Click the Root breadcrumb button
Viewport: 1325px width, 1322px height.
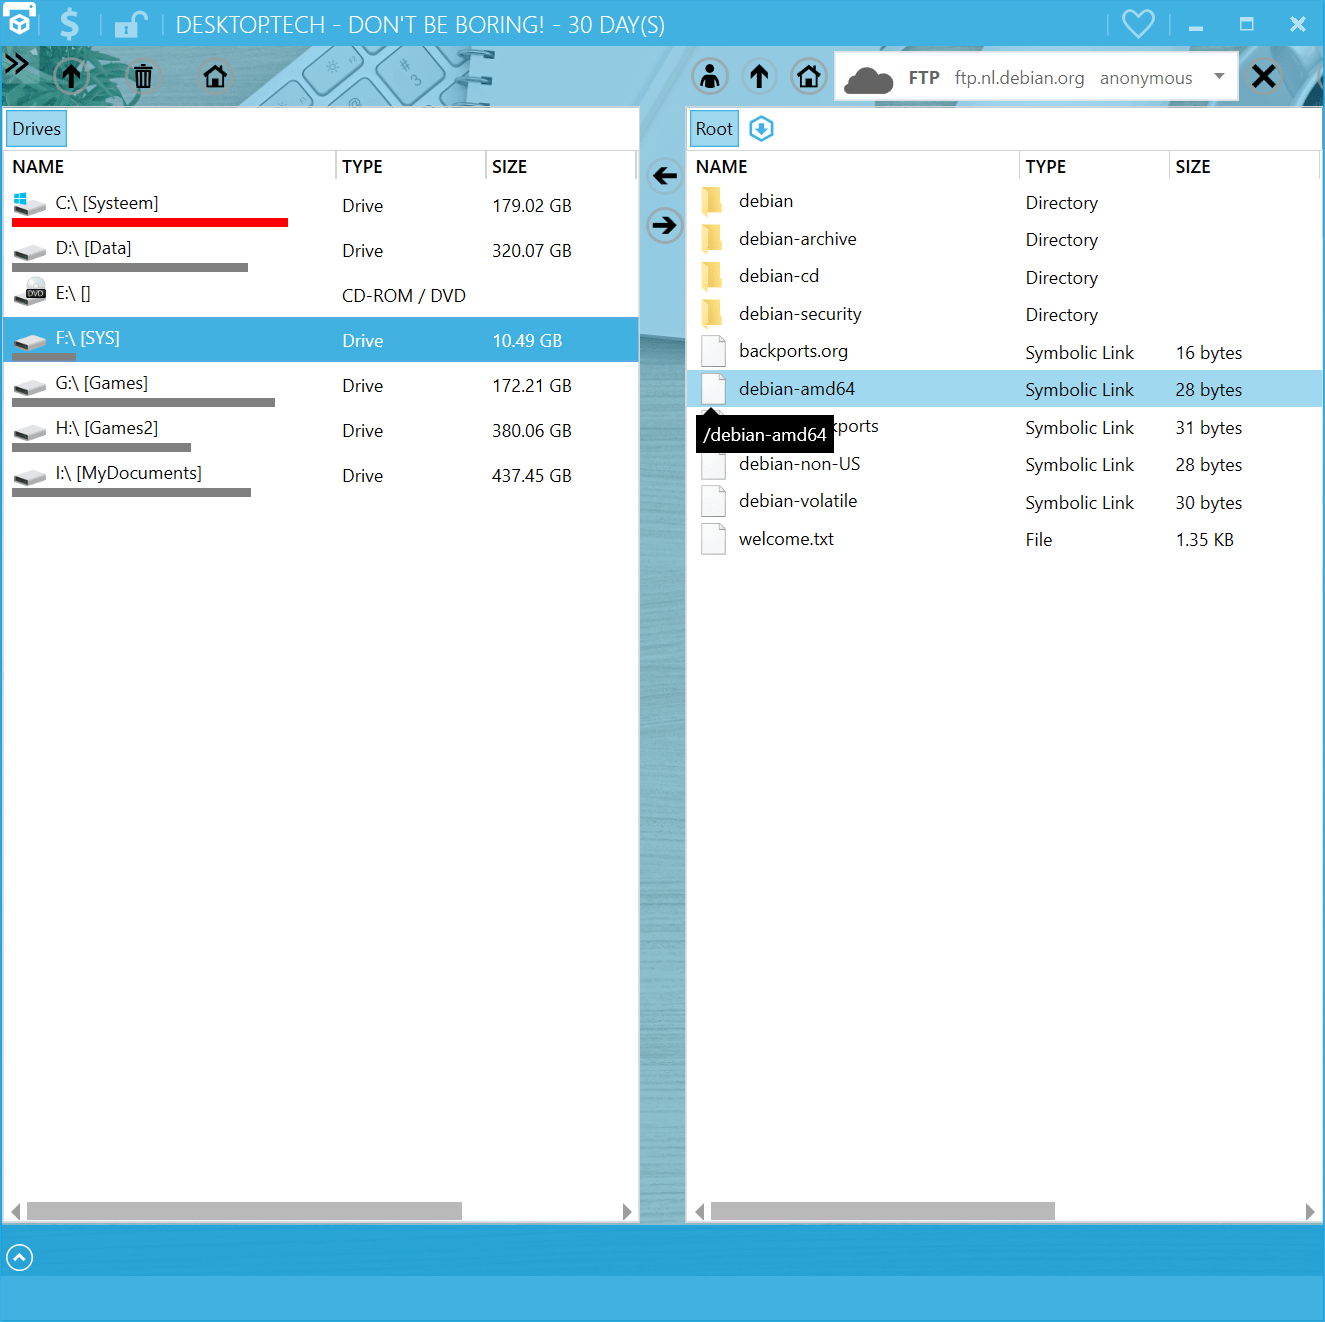714,129
